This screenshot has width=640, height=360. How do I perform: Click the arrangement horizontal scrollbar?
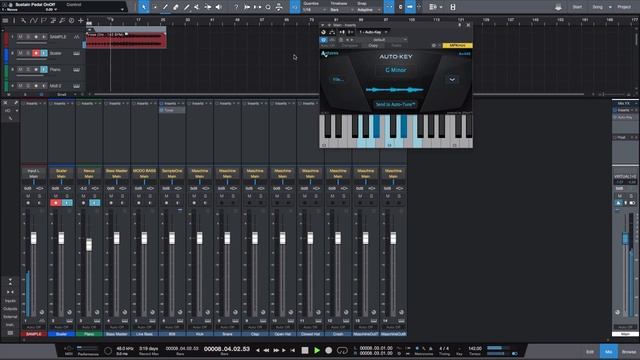(x=339, y=95)
